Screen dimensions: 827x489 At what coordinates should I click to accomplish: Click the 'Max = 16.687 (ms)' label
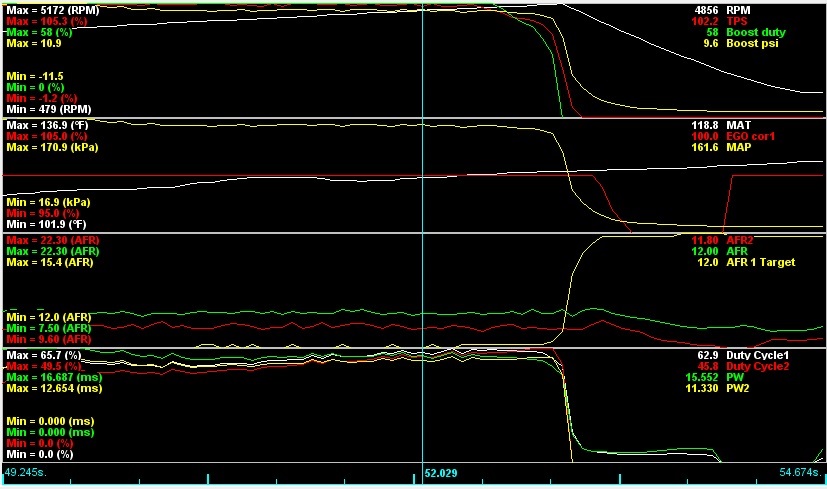pos(54,377)
